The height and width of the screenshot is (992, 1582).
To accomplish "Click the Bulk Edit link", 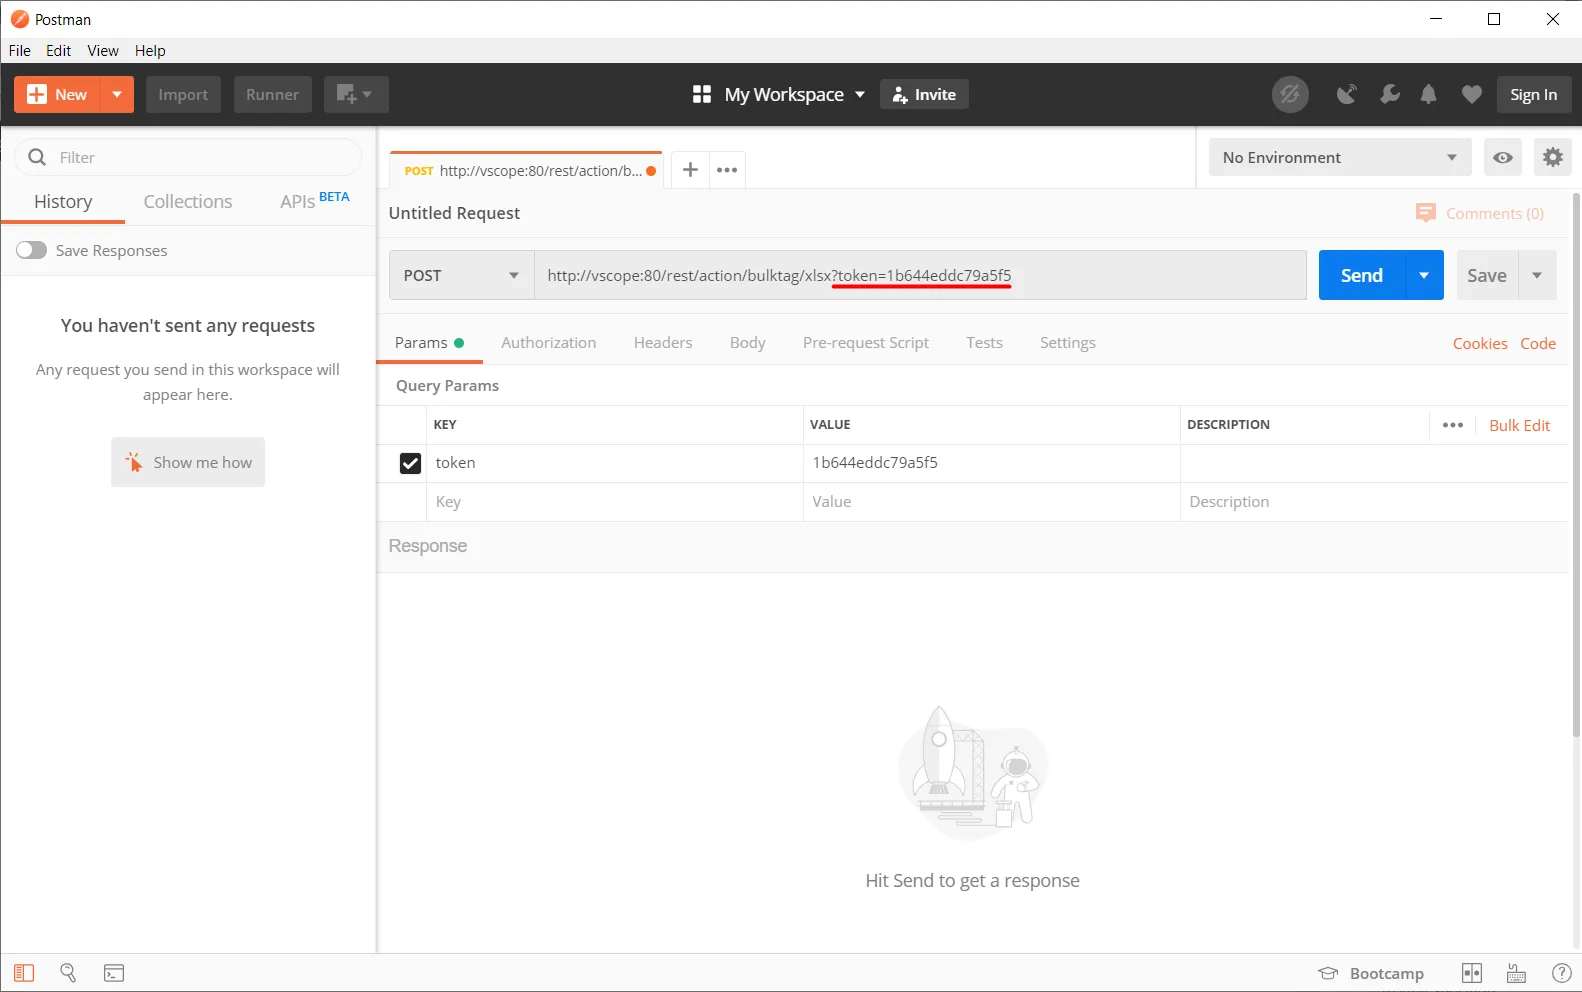I will click(x=1519, y=425).
